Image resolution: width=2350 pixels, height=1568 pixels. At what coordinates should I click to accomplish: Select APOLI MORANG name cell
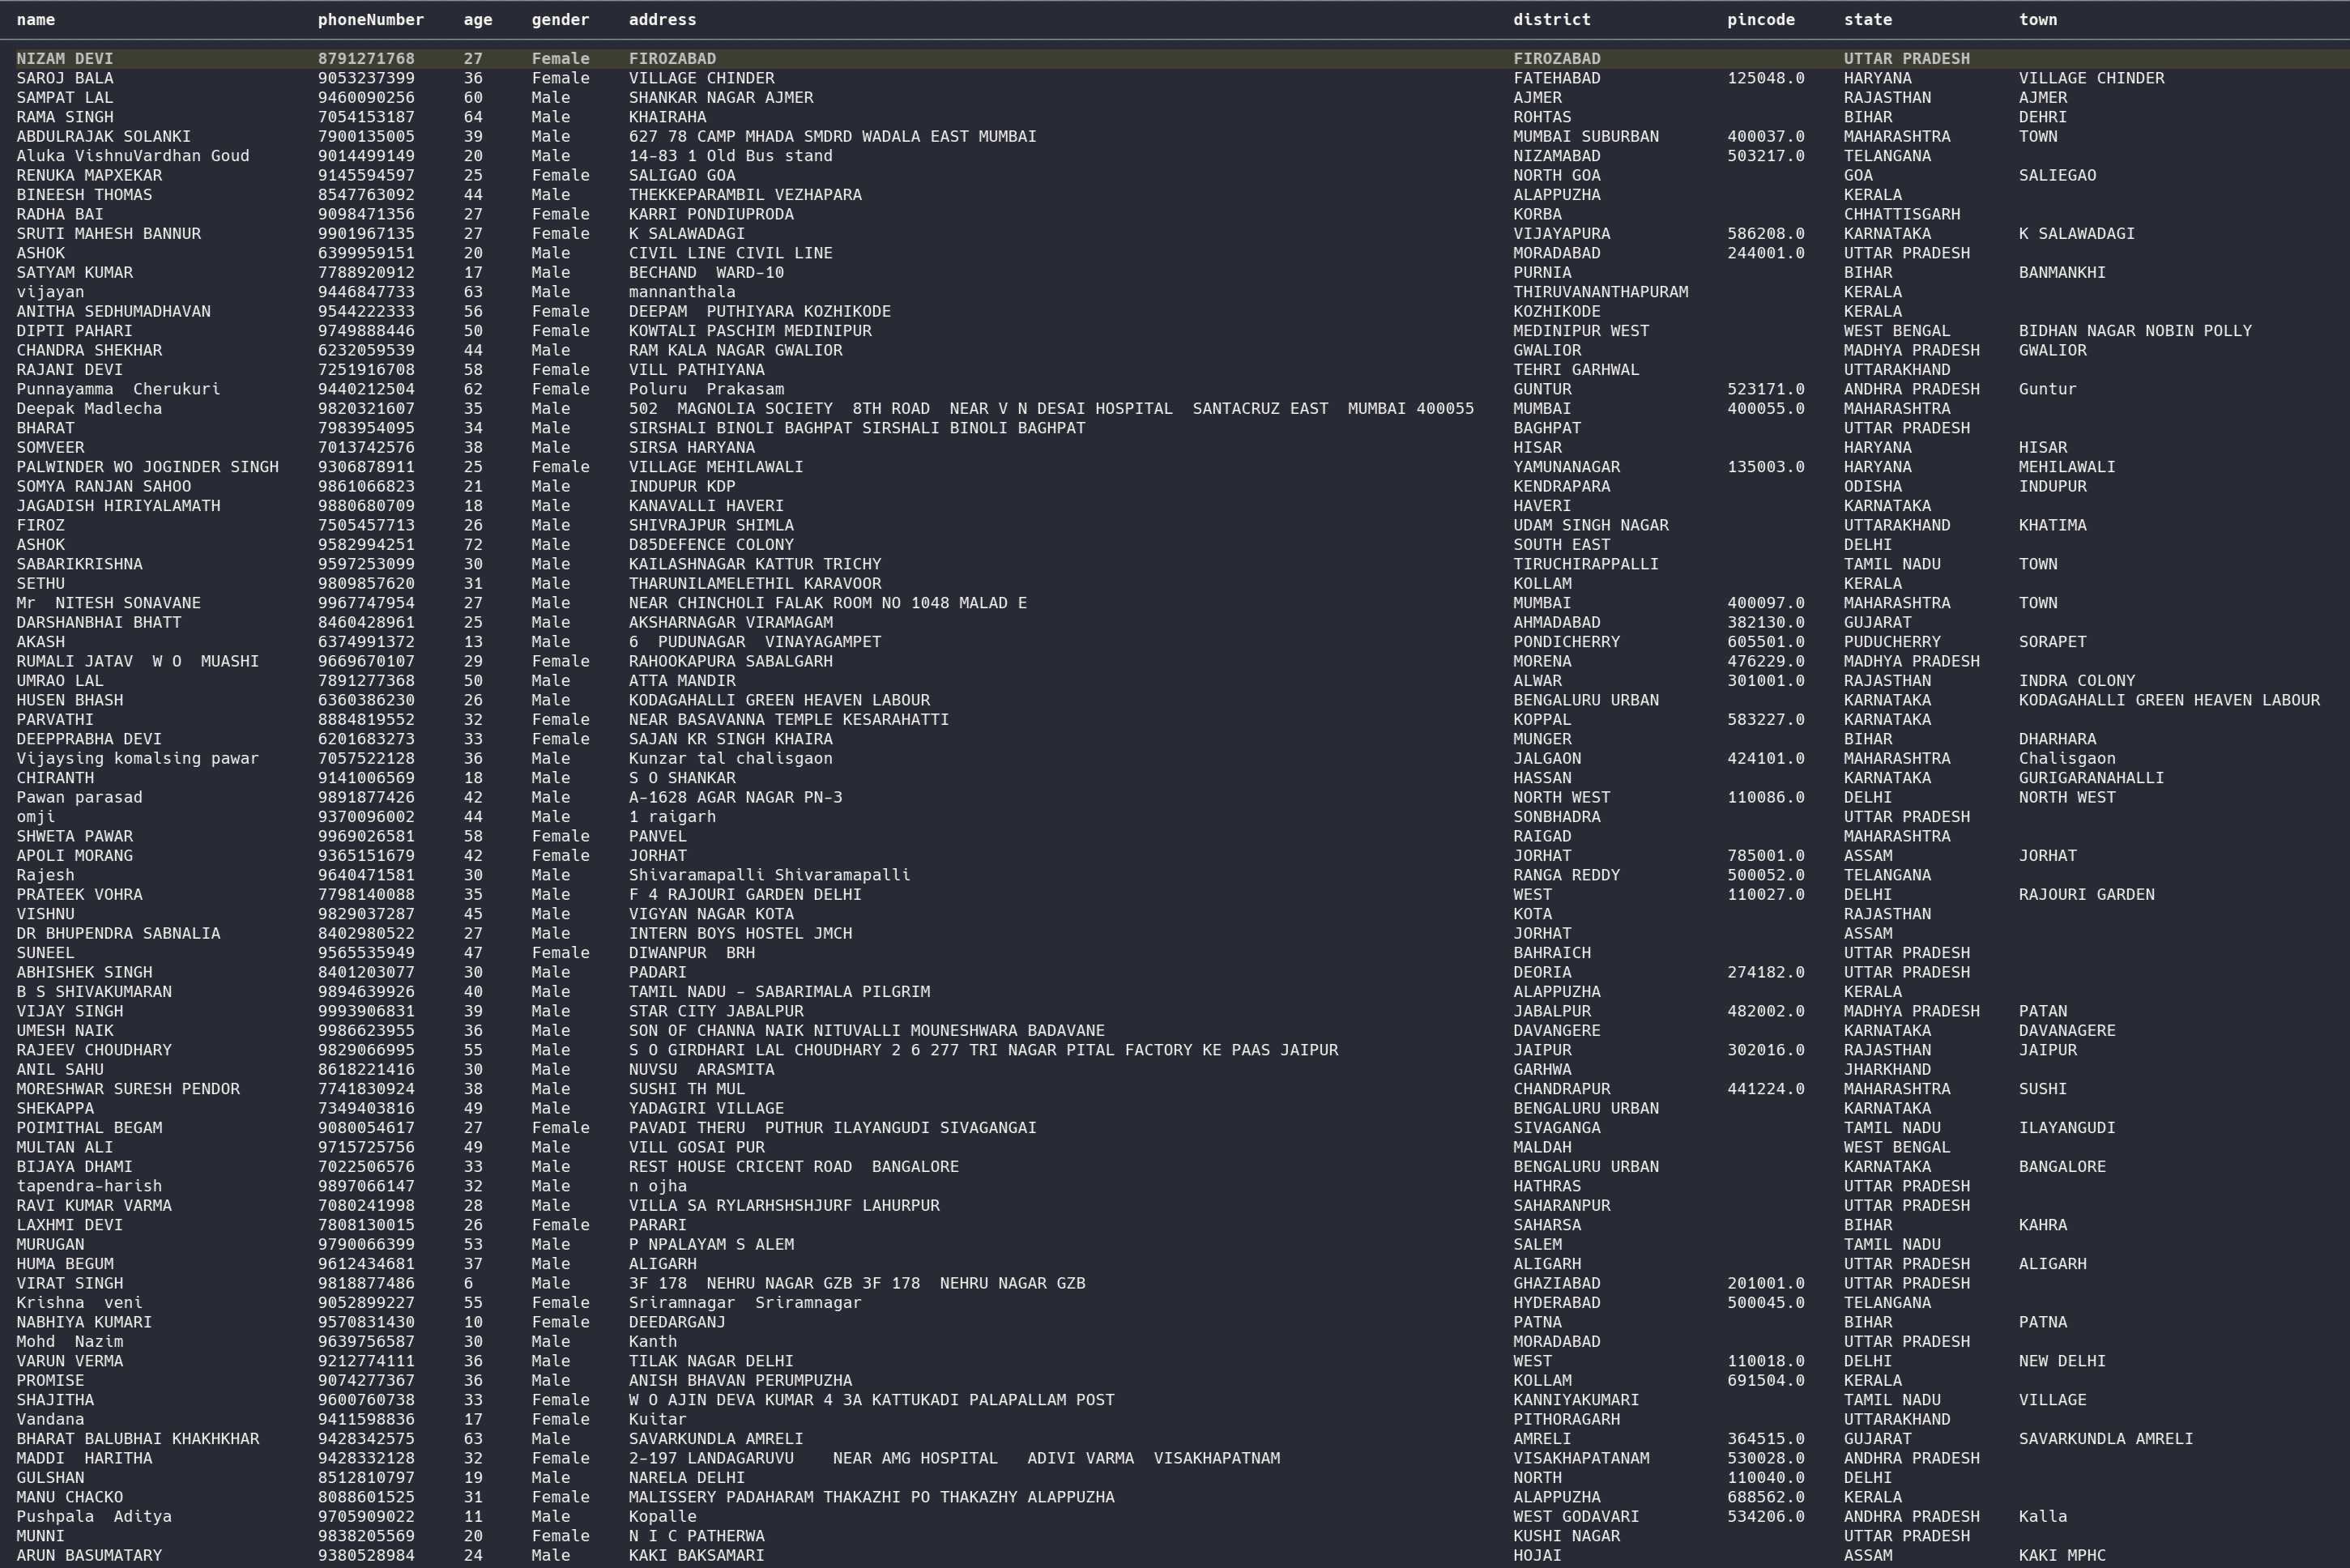pos(74,856)
